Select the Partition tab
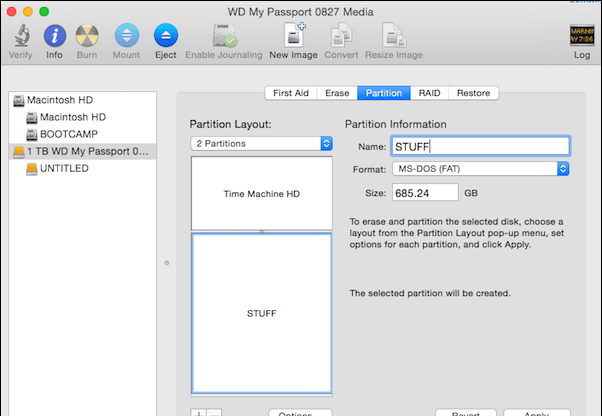602x416 pixels. point(384,93)
